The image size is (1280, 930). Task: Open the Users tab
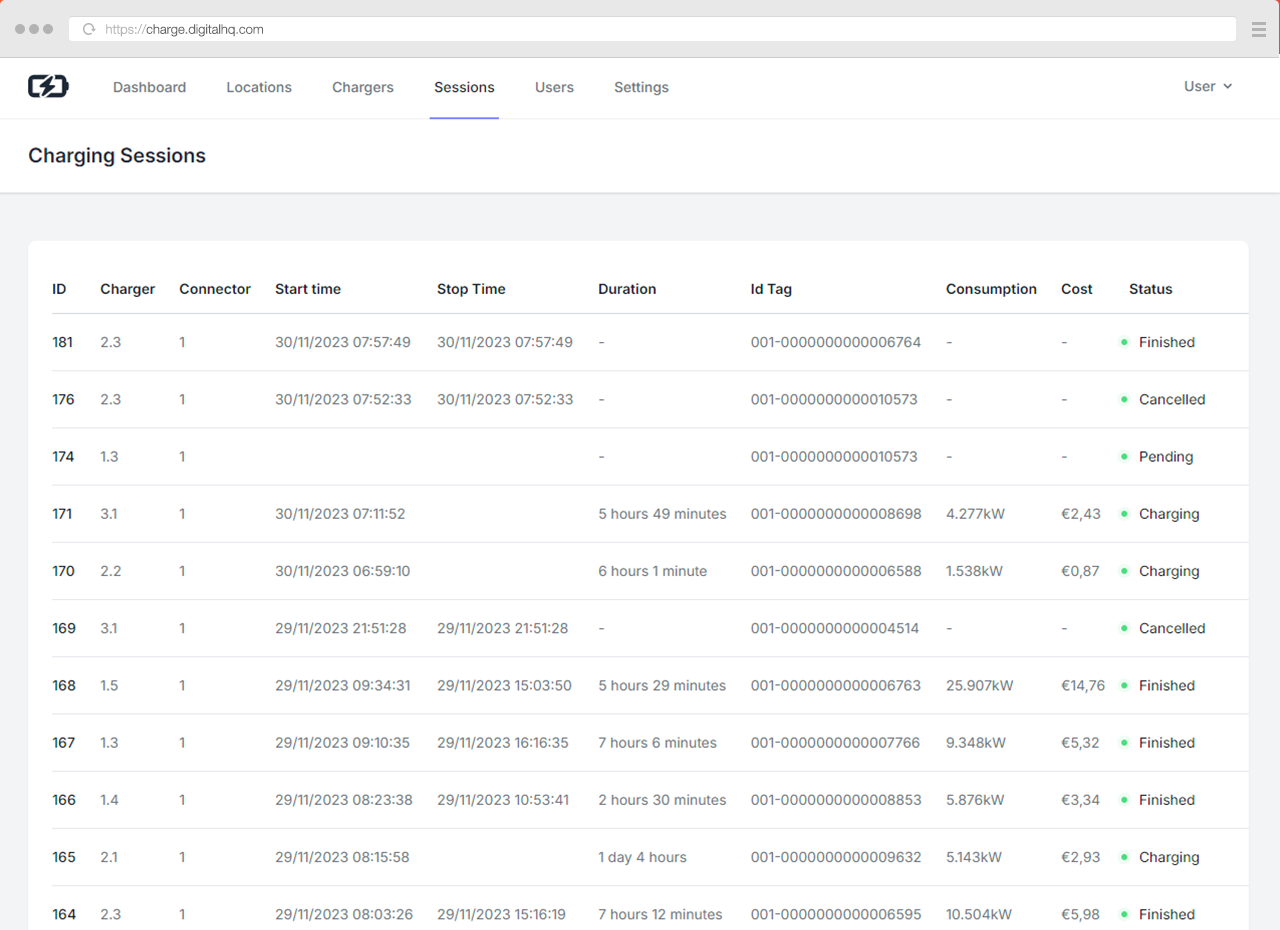[x=554, y=88]
